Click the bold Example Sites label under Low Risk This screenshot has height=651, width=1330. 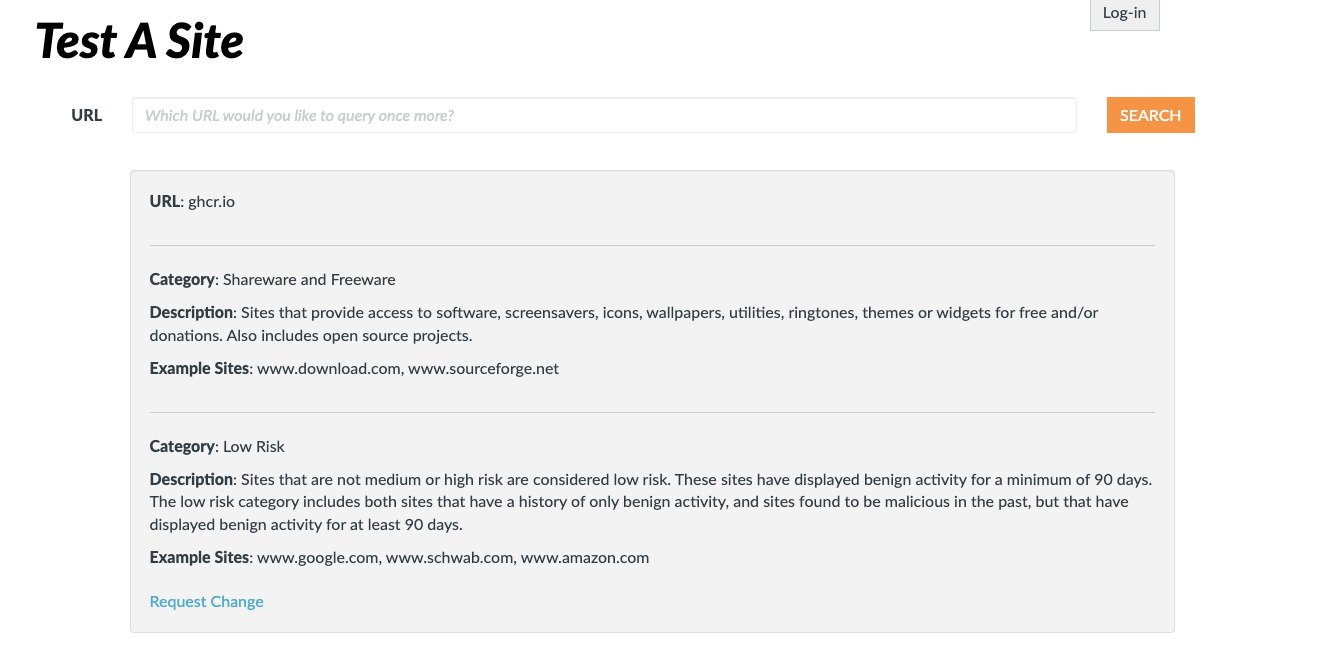pos(201,558)
